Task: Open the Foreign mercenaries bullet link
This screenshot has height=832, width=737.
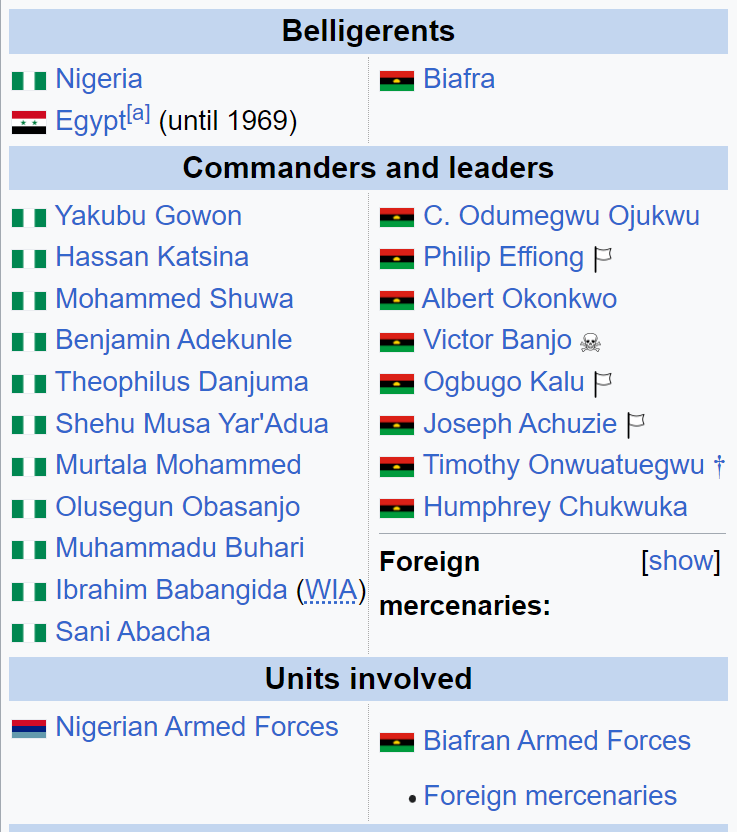Action: (550, 796)
